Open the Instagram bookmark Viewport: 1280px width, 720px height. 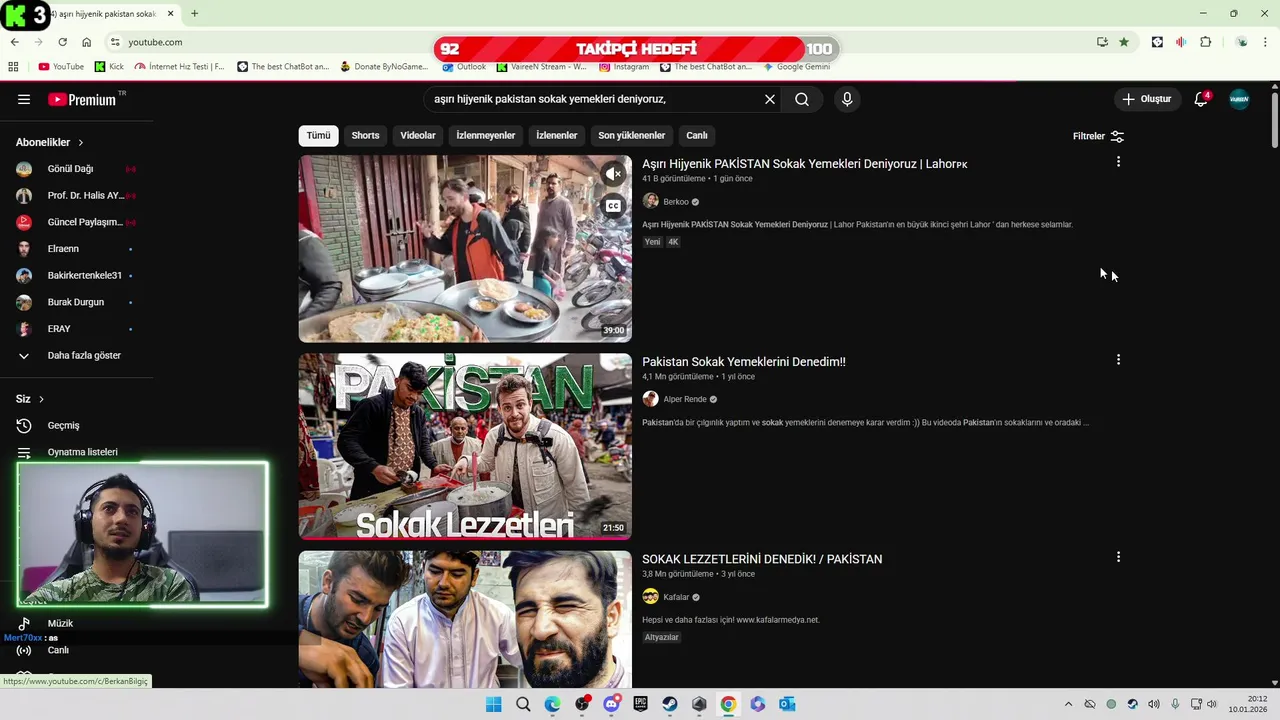coord(624,67)
